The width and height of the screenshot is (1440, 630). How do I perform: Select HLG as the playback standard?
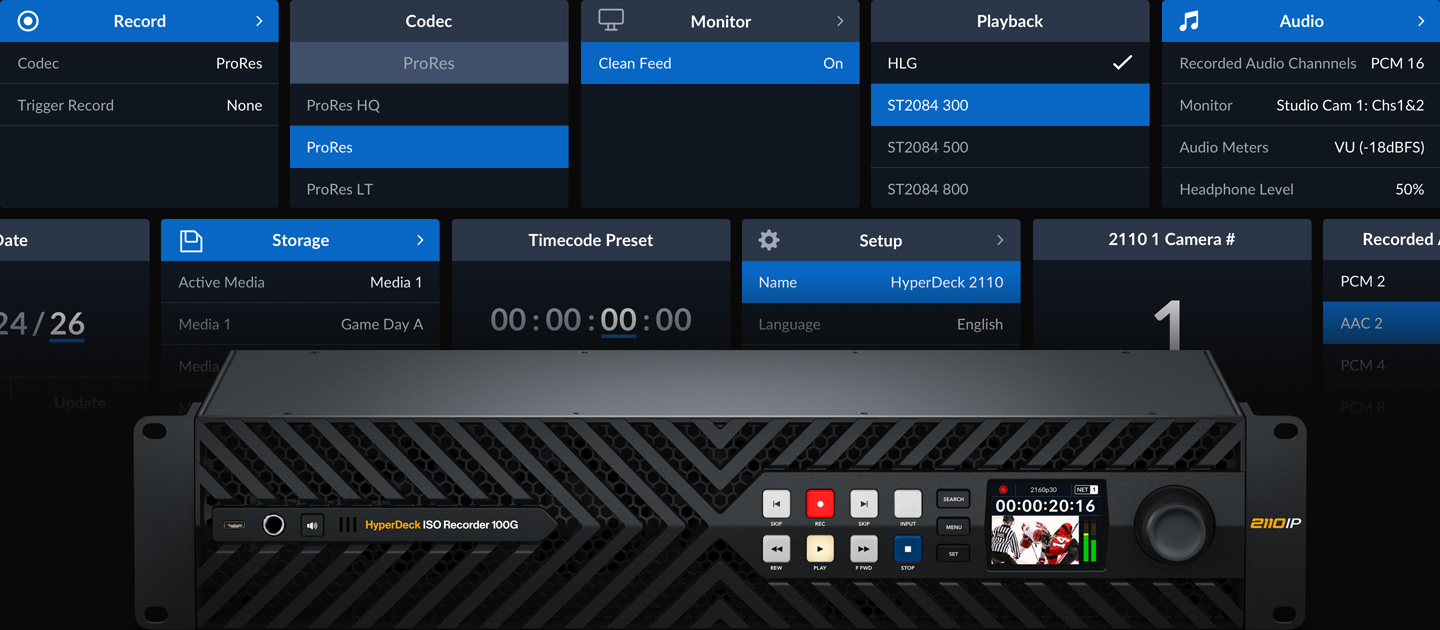click(1009, 62)
